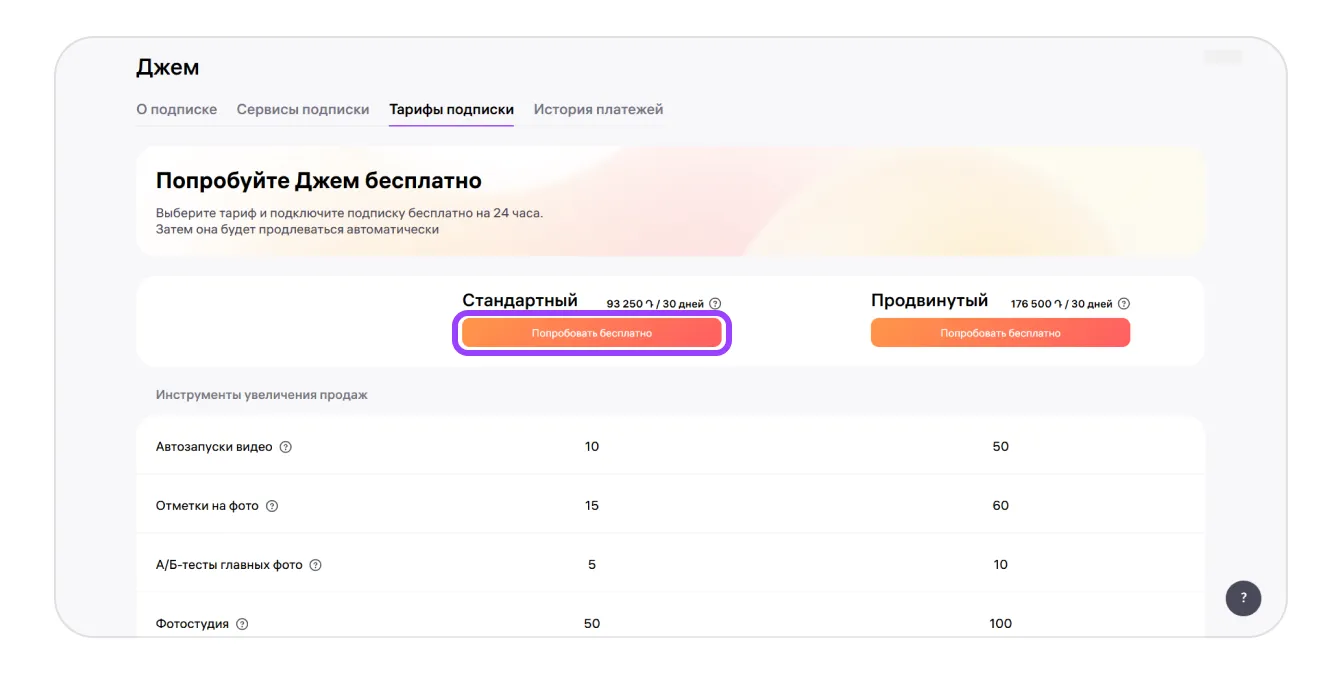Click the Стандартный plan title
This screenshot has height=674, width=1344.
click(x=519, y=301)
